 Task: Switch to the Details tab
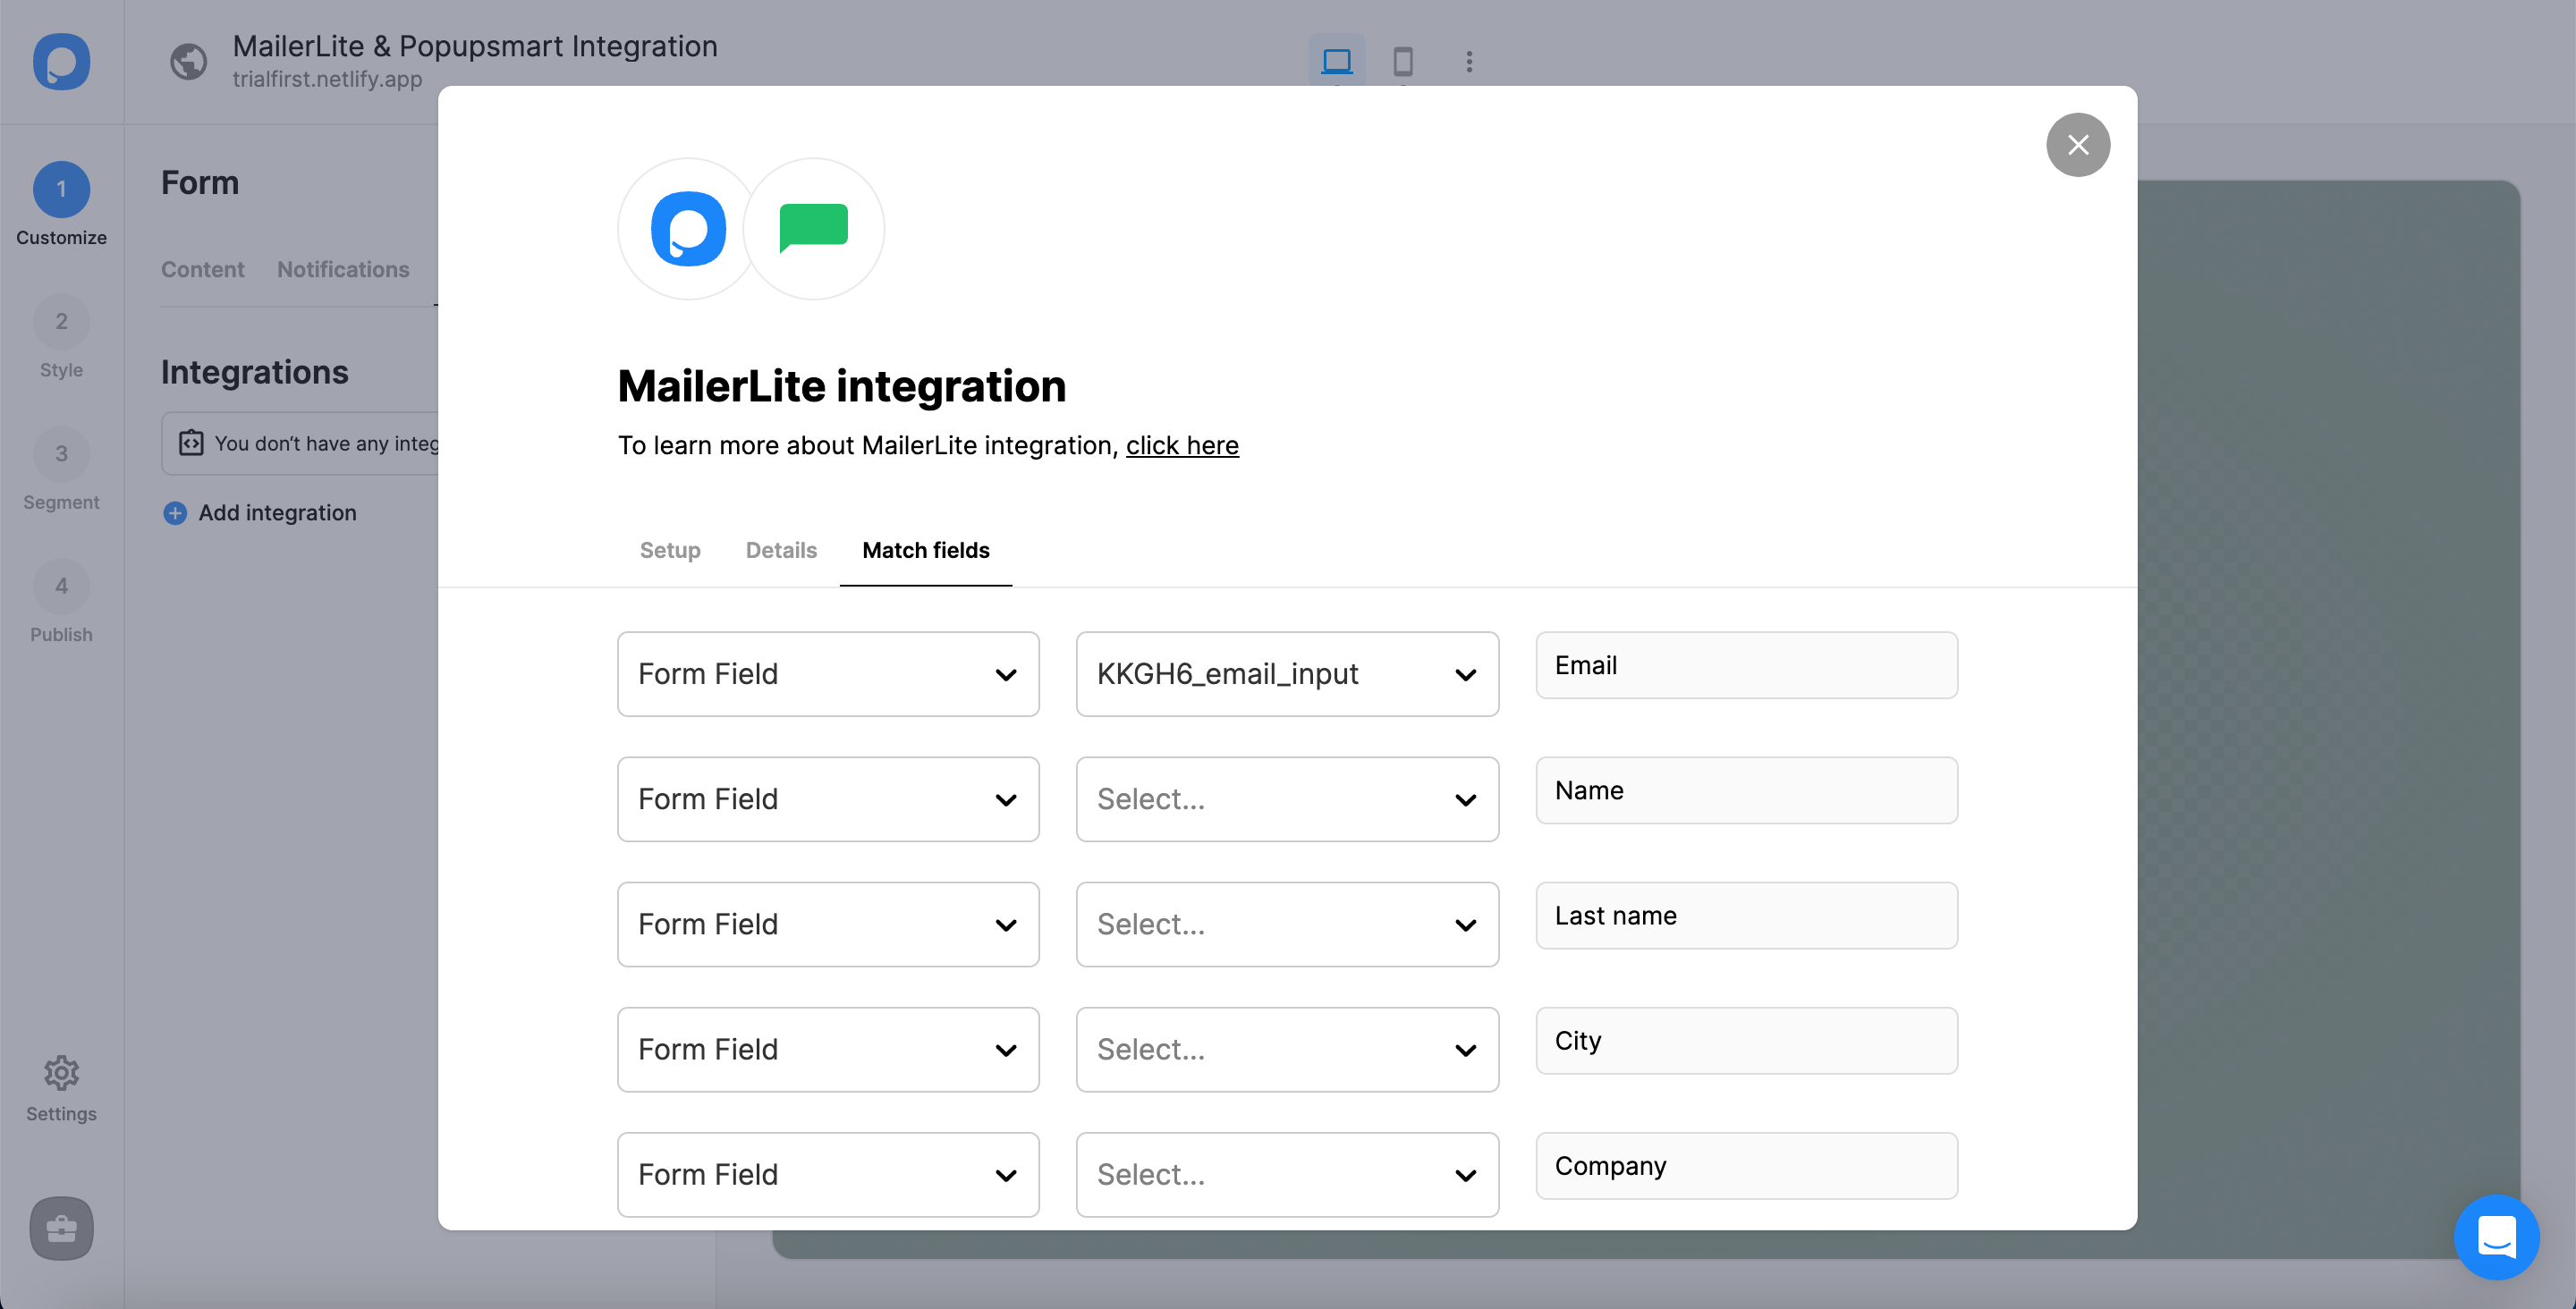782,547
